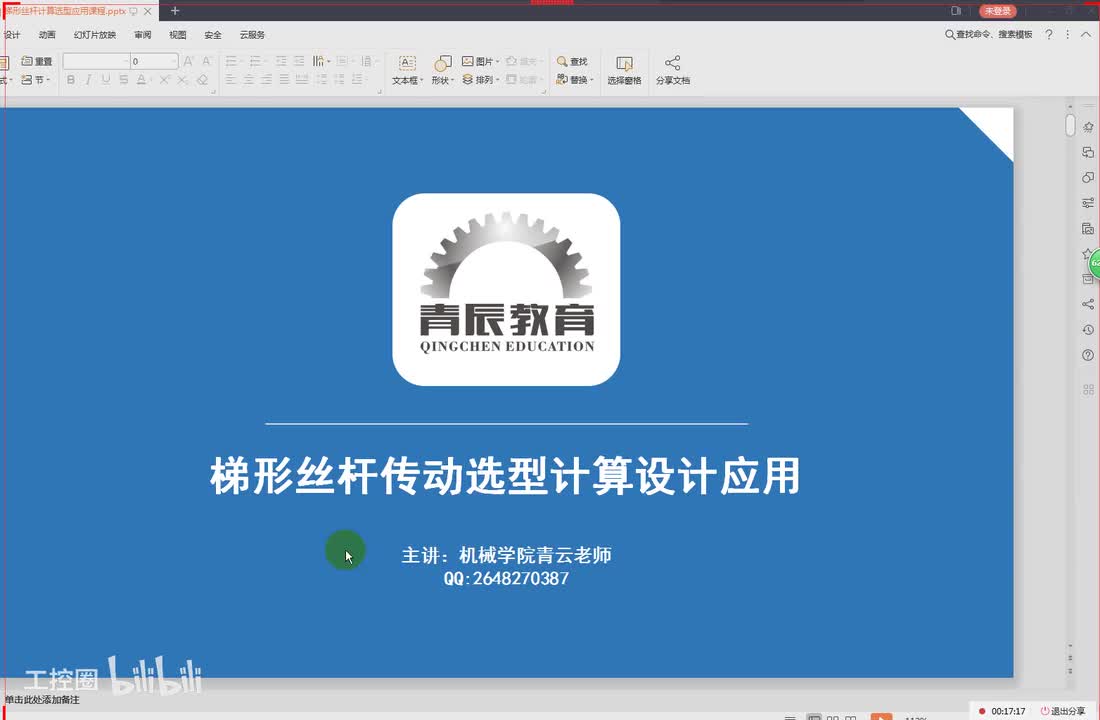Open the sidebar shapes icon
The width and height of the screenshot is (1100, 720).
(1088, 178)
